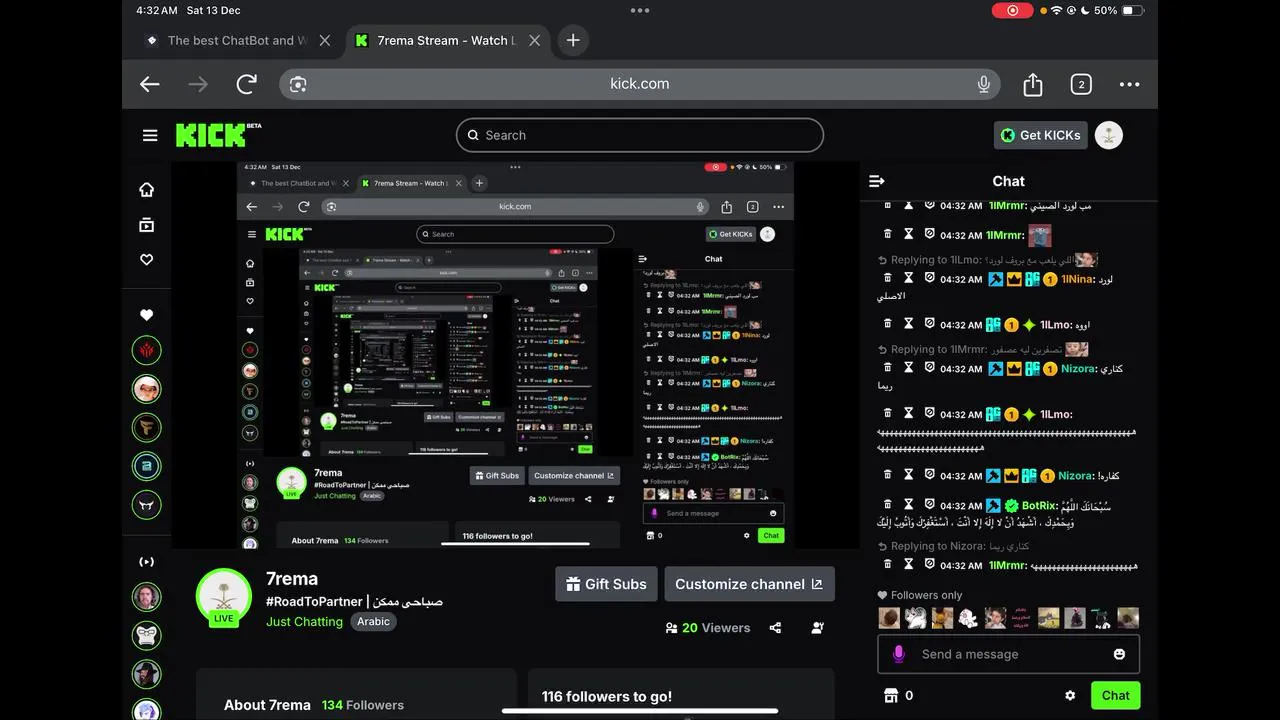The height and width of the screenshot is (720, 1280).
Task: Click the recommended broadcast icon in sidebar
Action: [x=147, y=562]
